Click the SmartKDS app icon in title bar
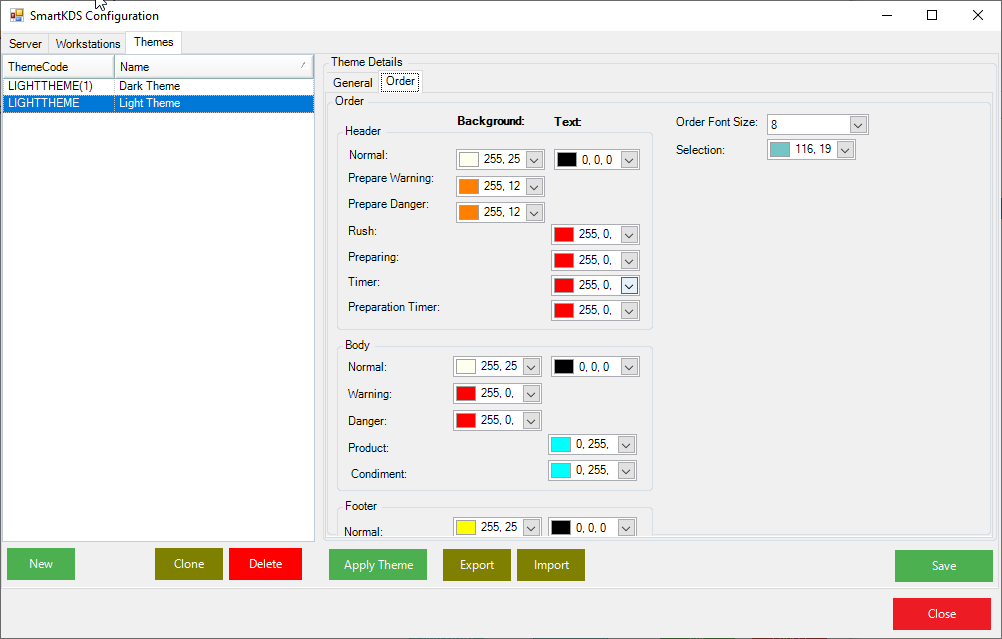This screenshot has height=639, width=1002. coord(17,15)
